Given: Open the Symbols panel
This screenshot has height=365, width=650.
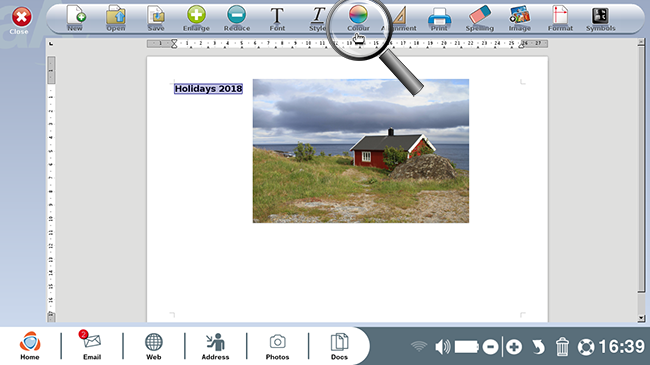Looking at the screenshot, I should (600, 19).
